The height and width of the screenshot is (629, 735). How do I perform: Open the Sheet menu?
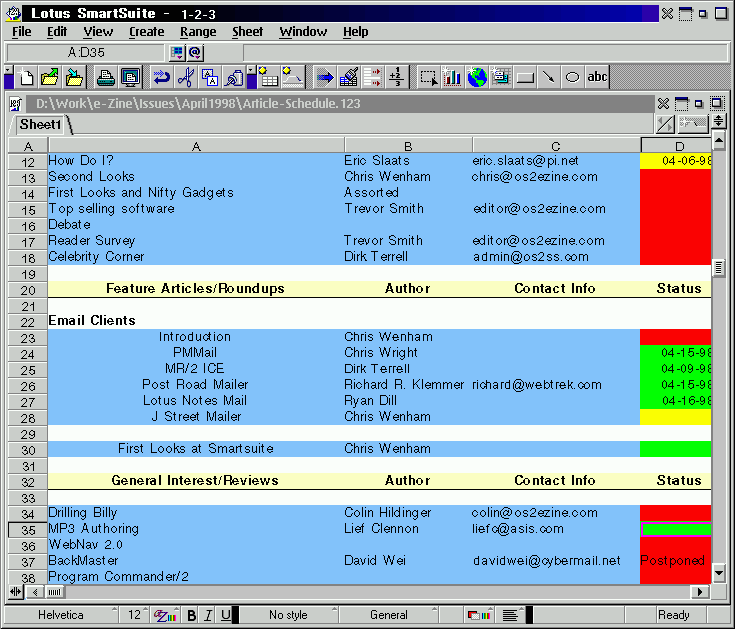tap(248, 32)
